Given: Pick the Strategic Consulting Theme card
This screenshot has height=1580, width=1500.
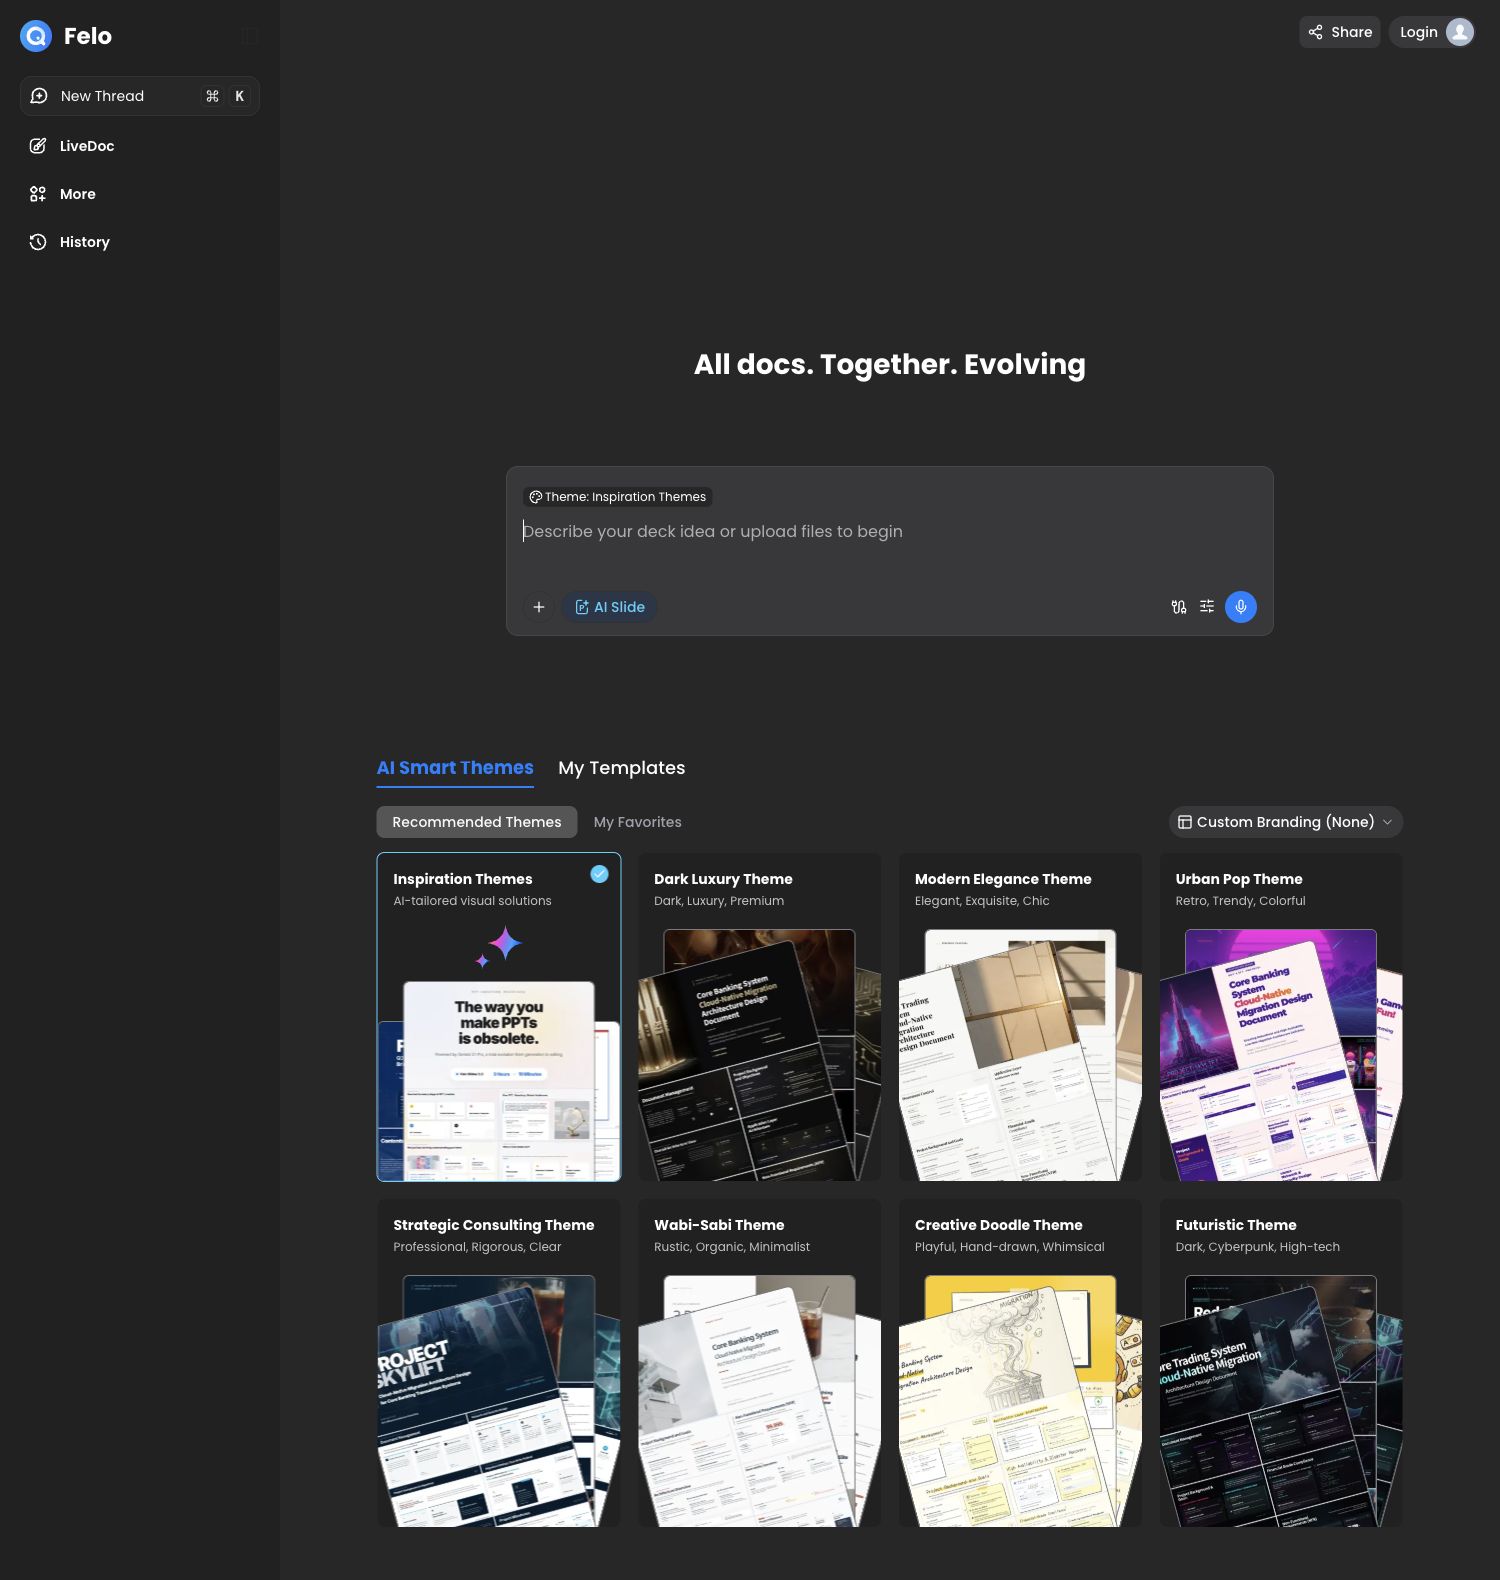Looking at the screenshot, I should [499, 1363].
